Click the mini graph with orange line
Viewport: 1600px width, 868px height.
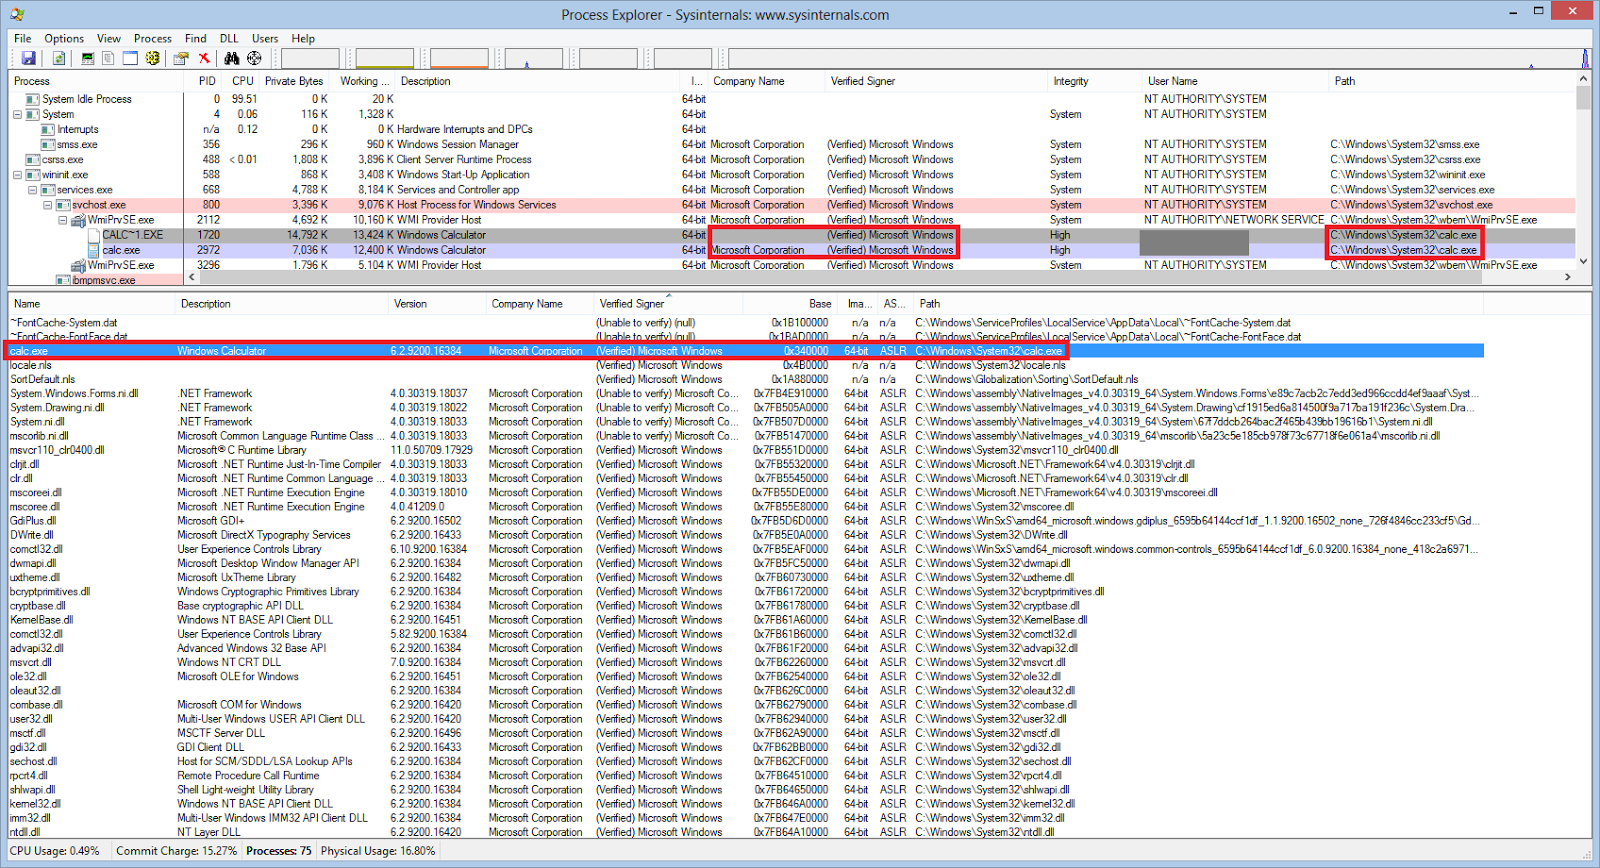click(x=459, y=59)
